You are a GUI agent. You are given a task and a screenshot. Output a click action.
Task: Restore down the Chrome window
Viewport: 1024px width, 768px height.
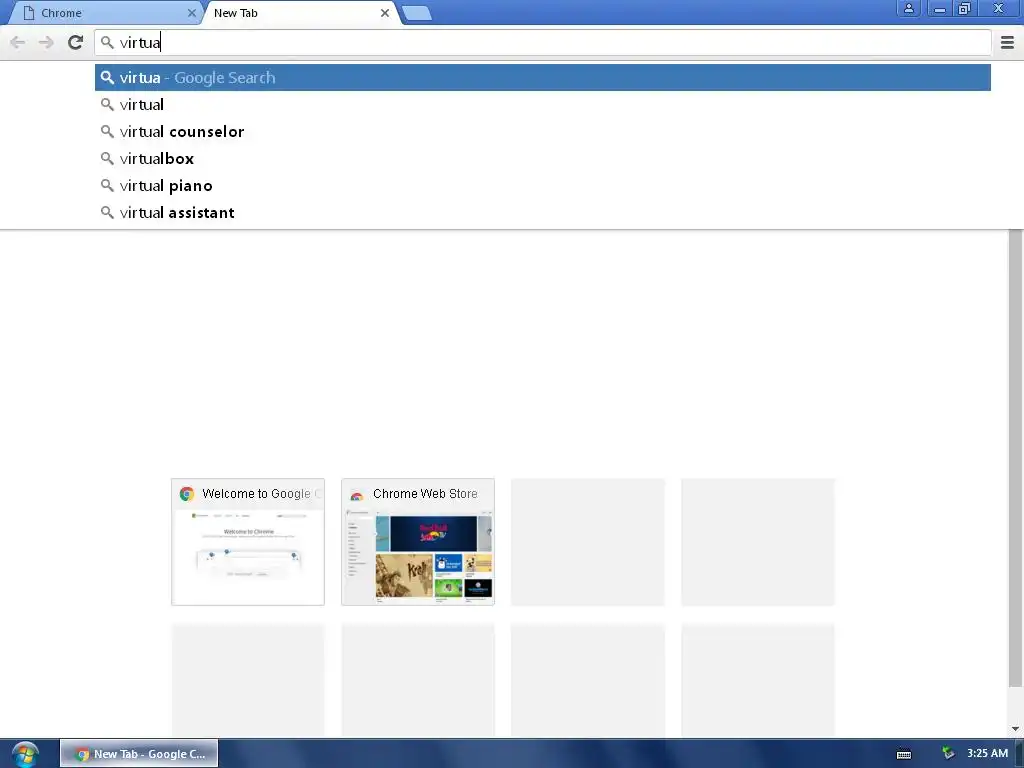point(965,8)
